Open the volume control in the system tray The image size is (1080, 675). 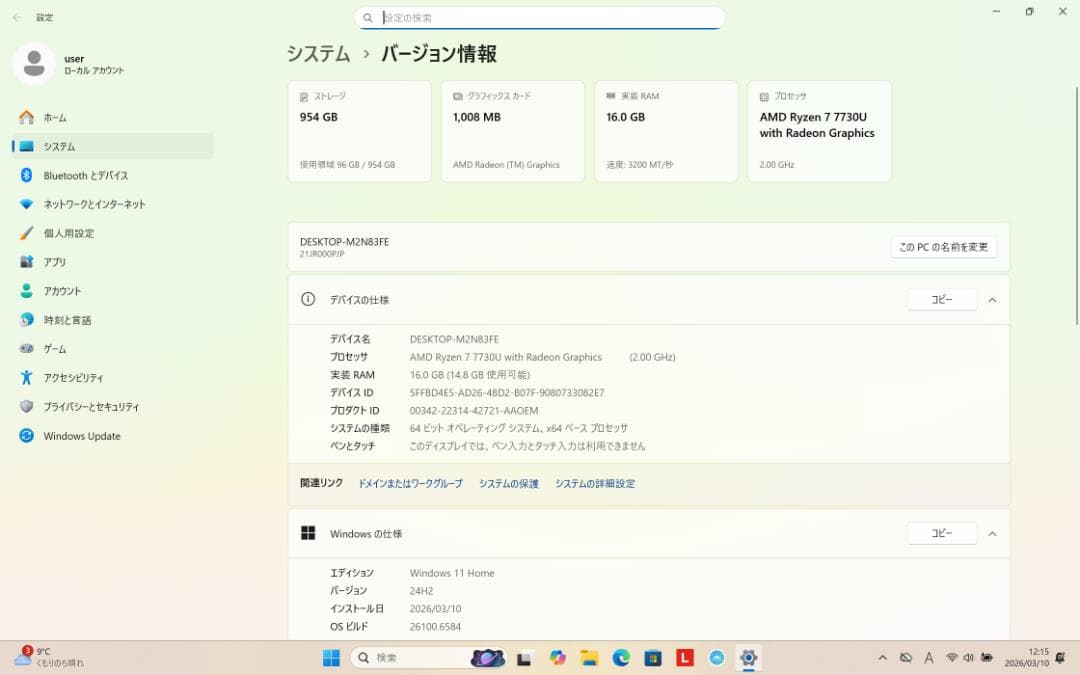point(968,658)
